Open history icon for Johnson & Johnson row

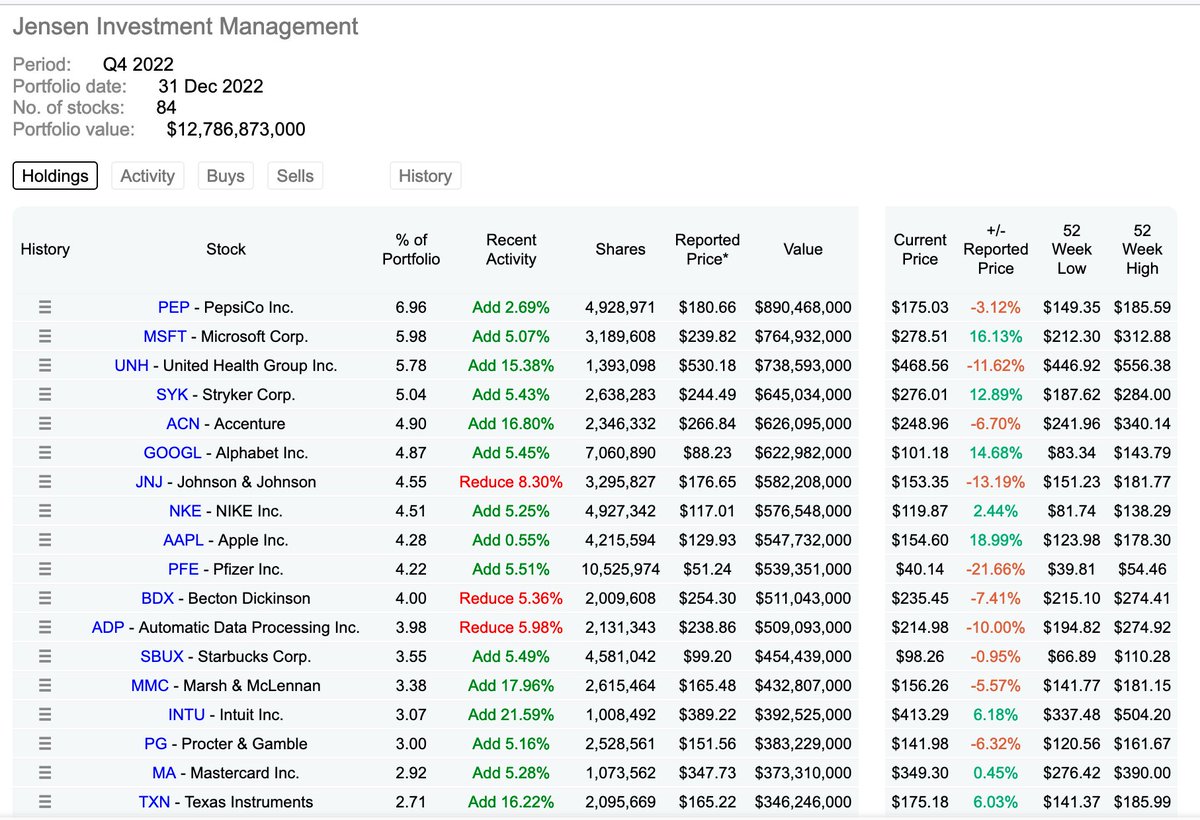coord(44,481)
